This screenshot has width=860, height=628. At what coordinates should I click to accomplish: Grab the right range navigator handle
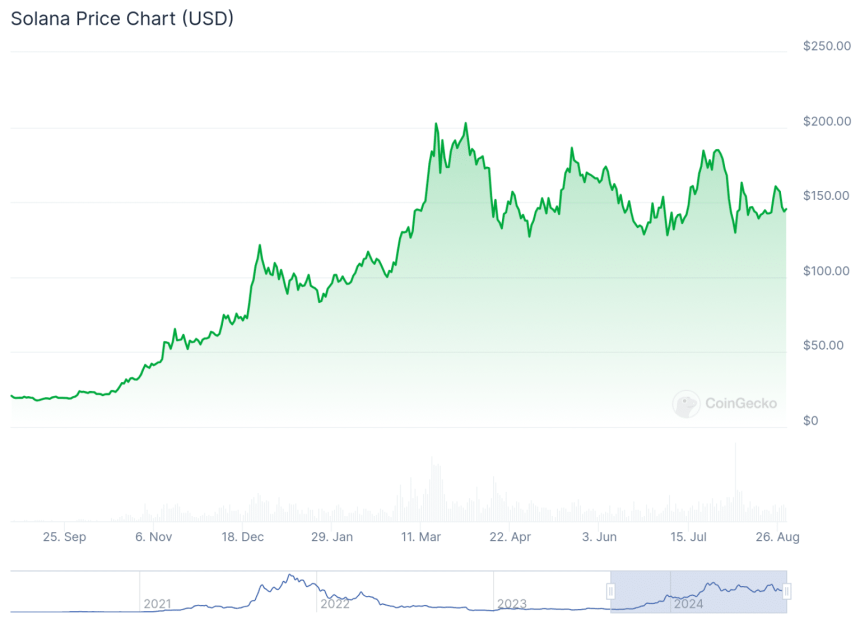787,591
